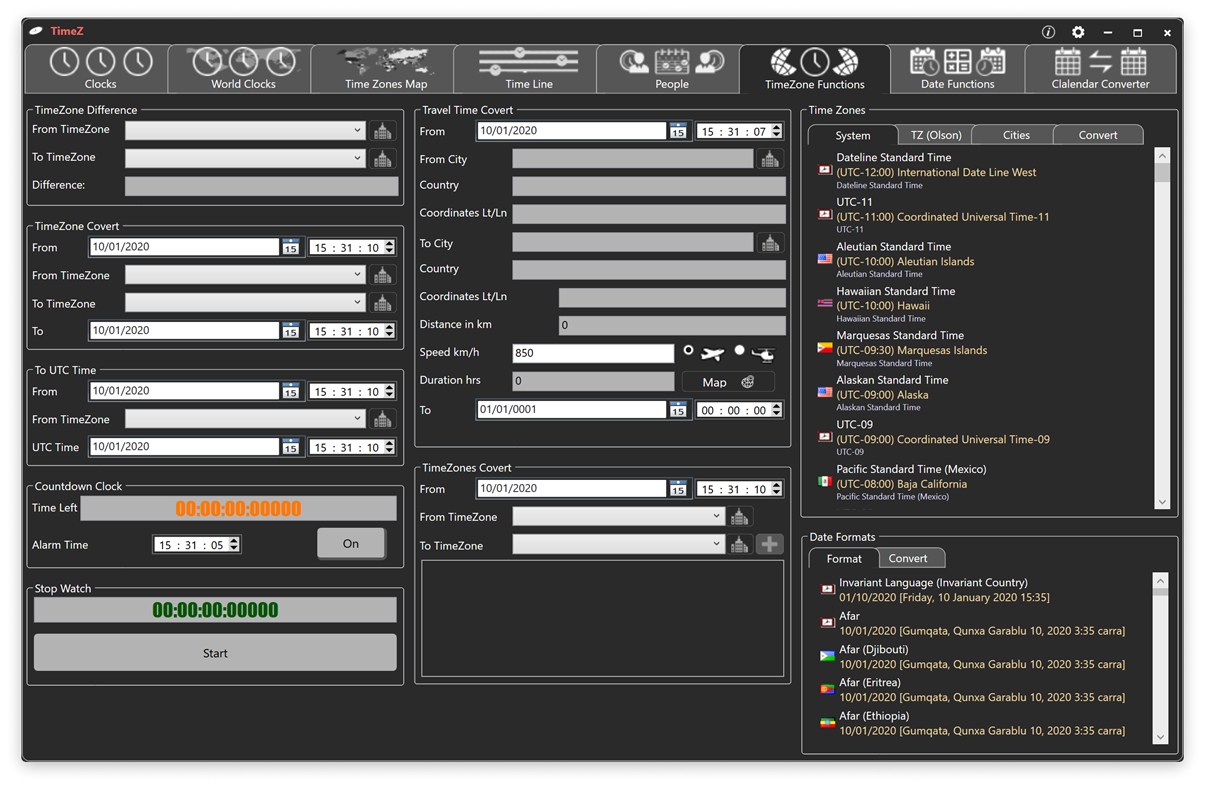Select airplane speed radio button
1205x787 pixels.
point(688,351)
